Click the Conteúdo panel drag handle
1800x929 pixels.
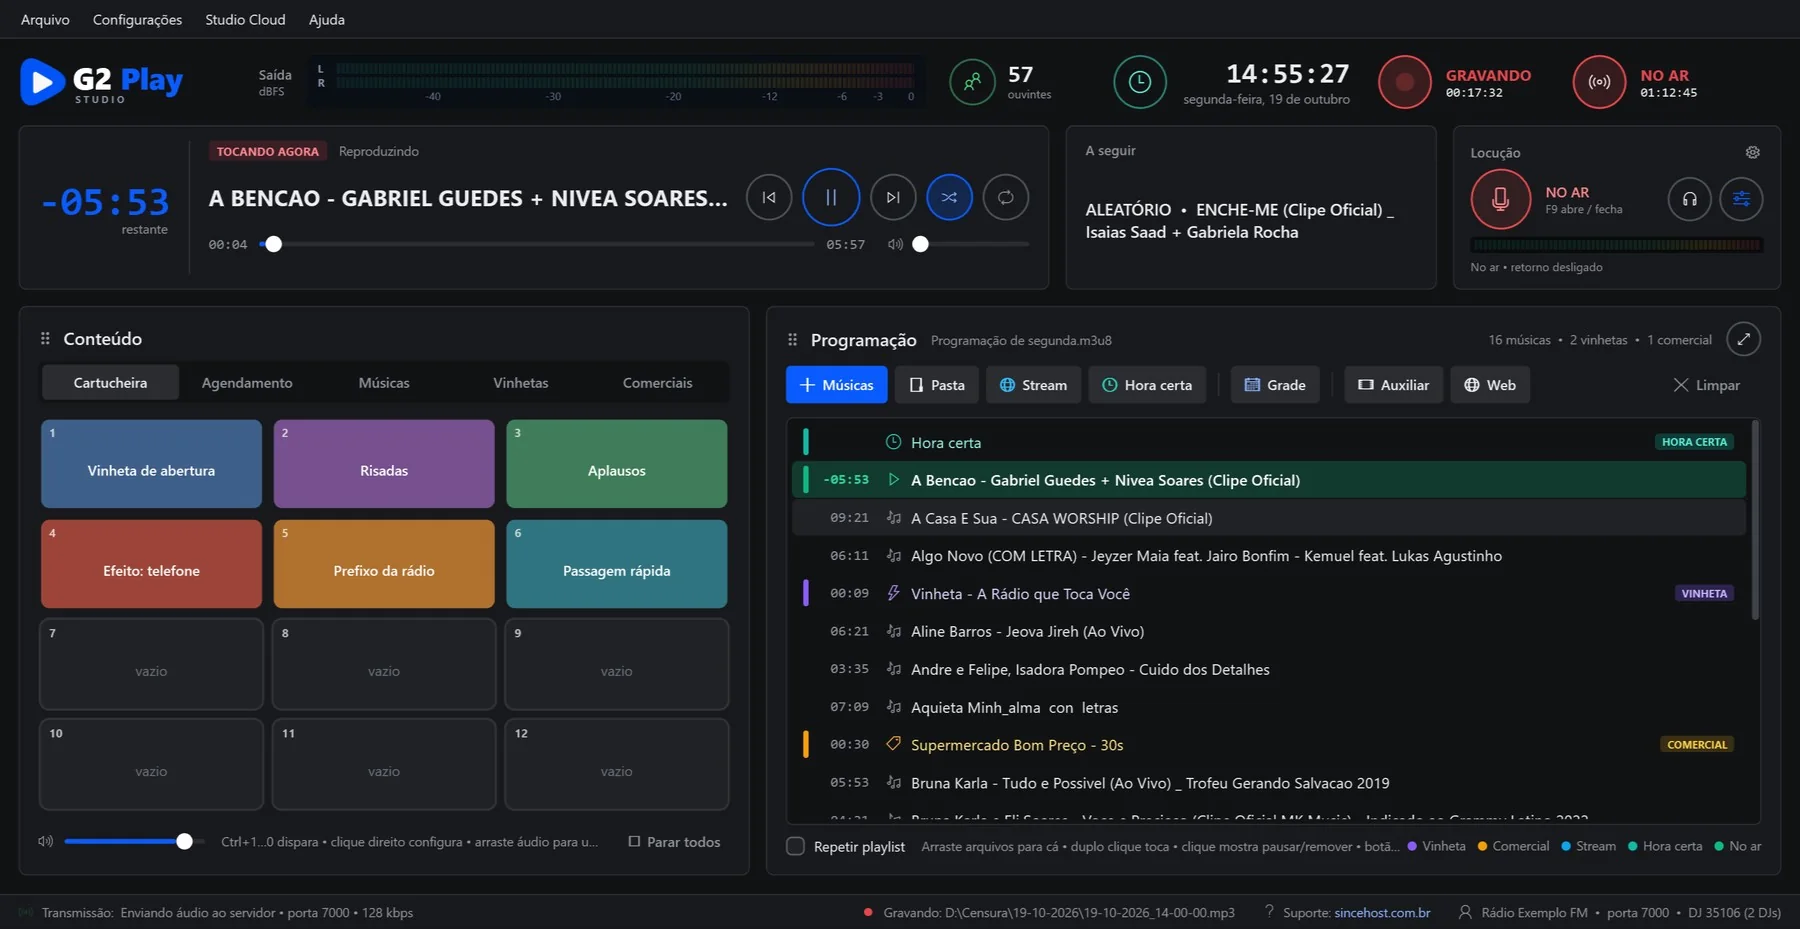45,339
